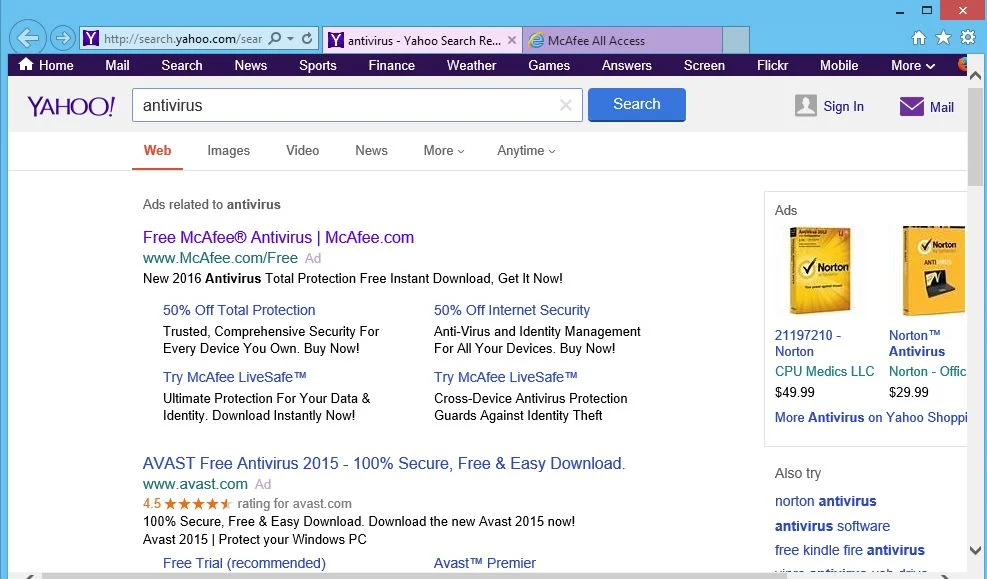
Task: Switch to the News tab under the search box
Action: (x=371, y=150)
